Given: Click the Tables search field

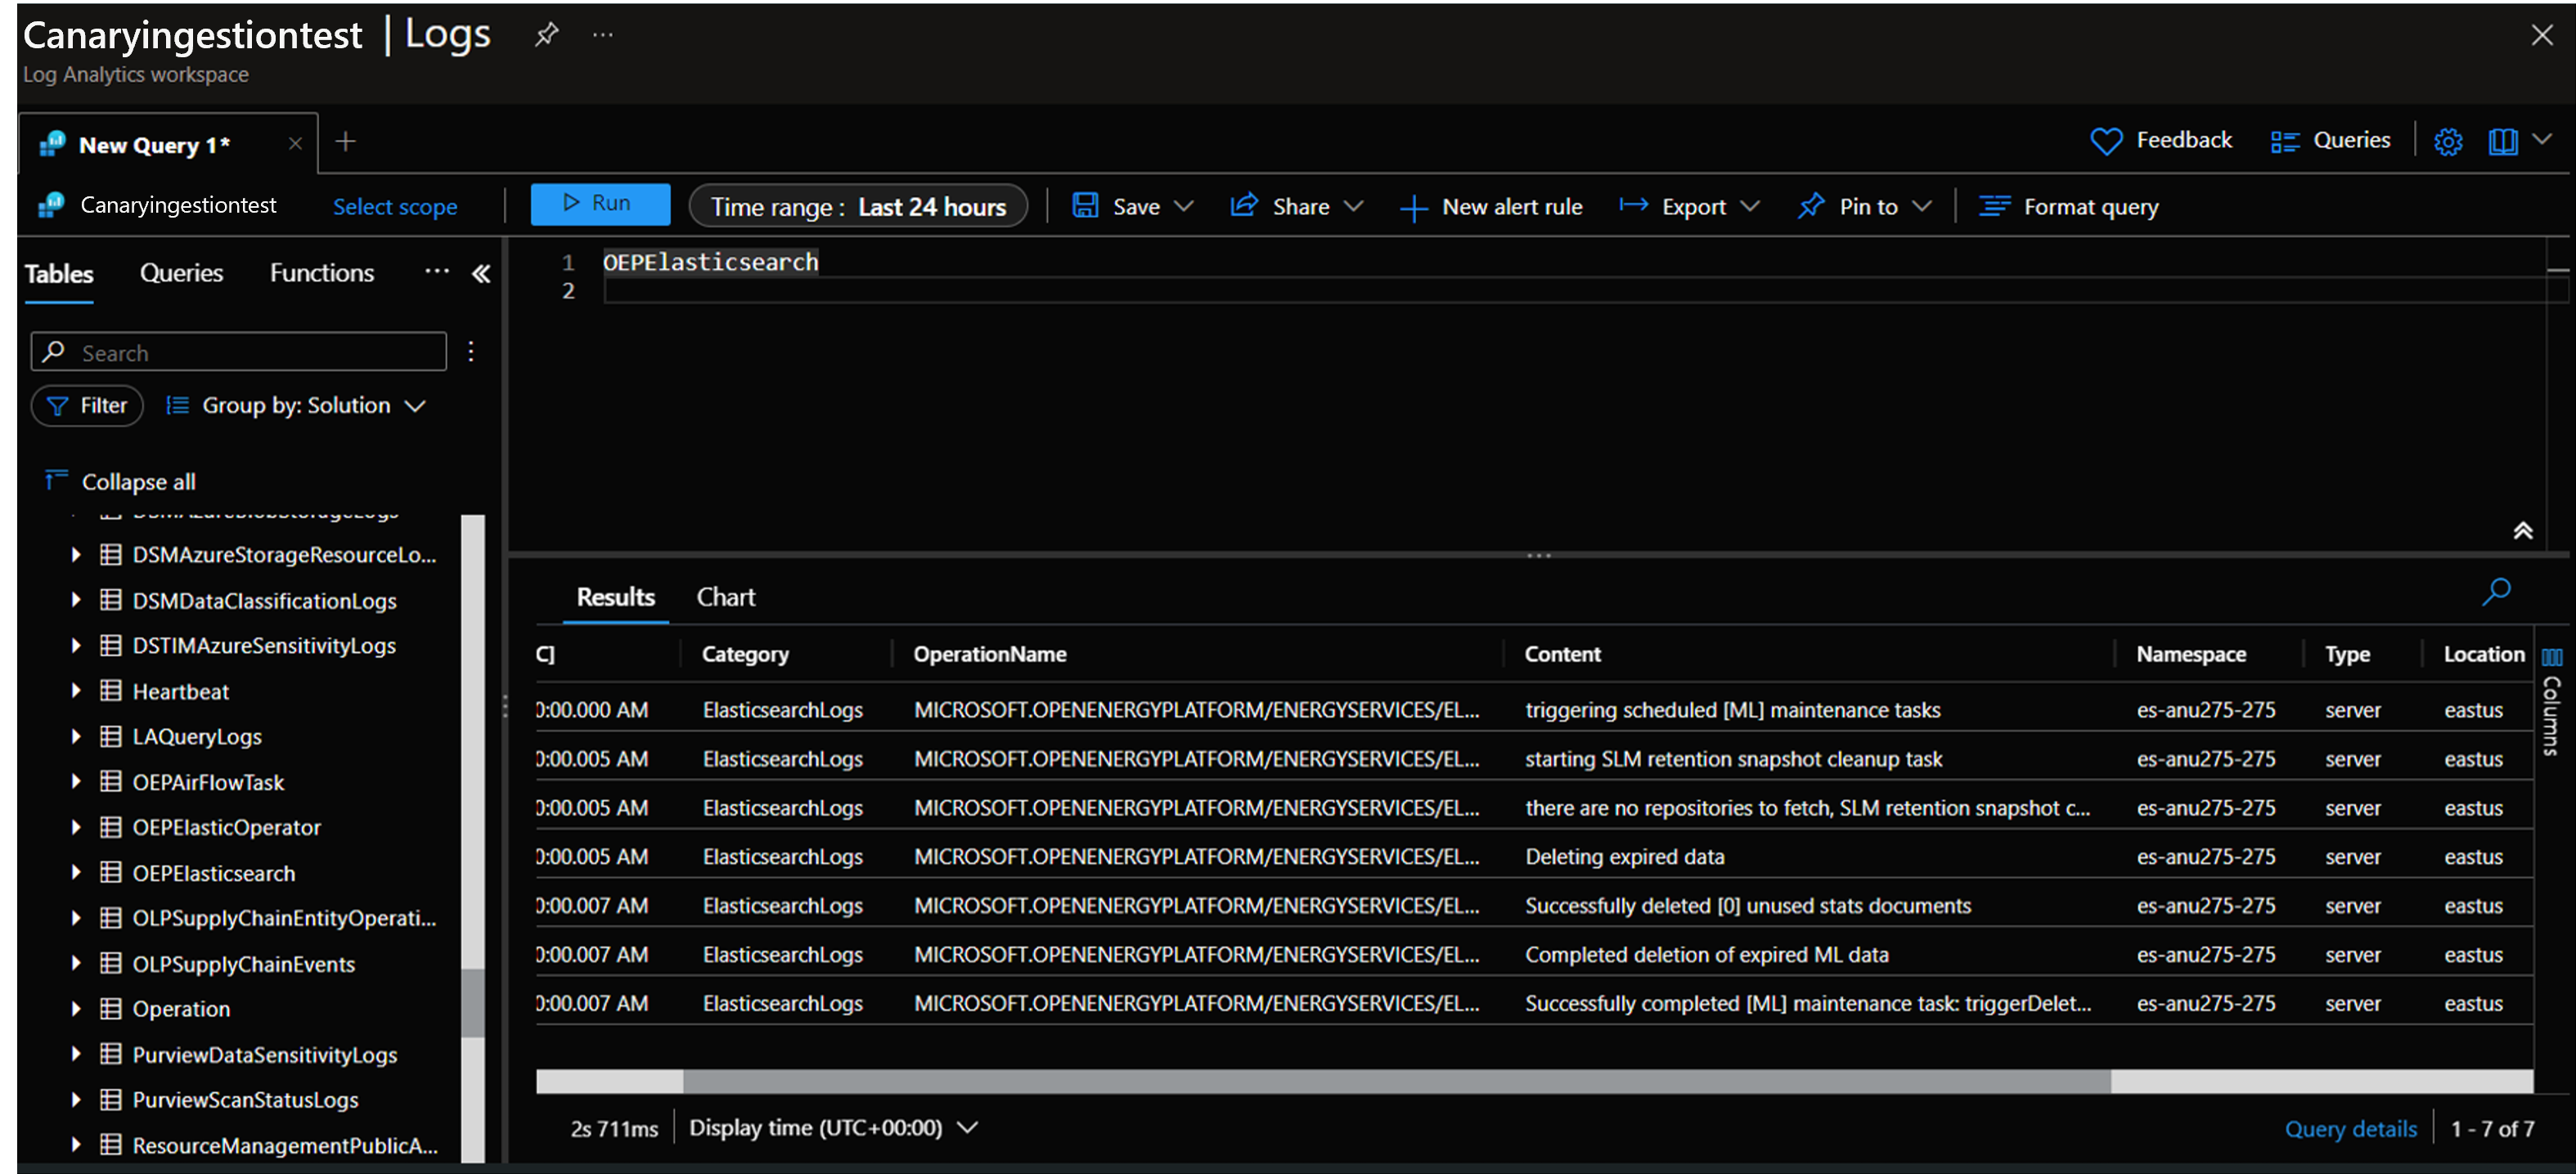Looking at the screenshot, I should [237, 352].
